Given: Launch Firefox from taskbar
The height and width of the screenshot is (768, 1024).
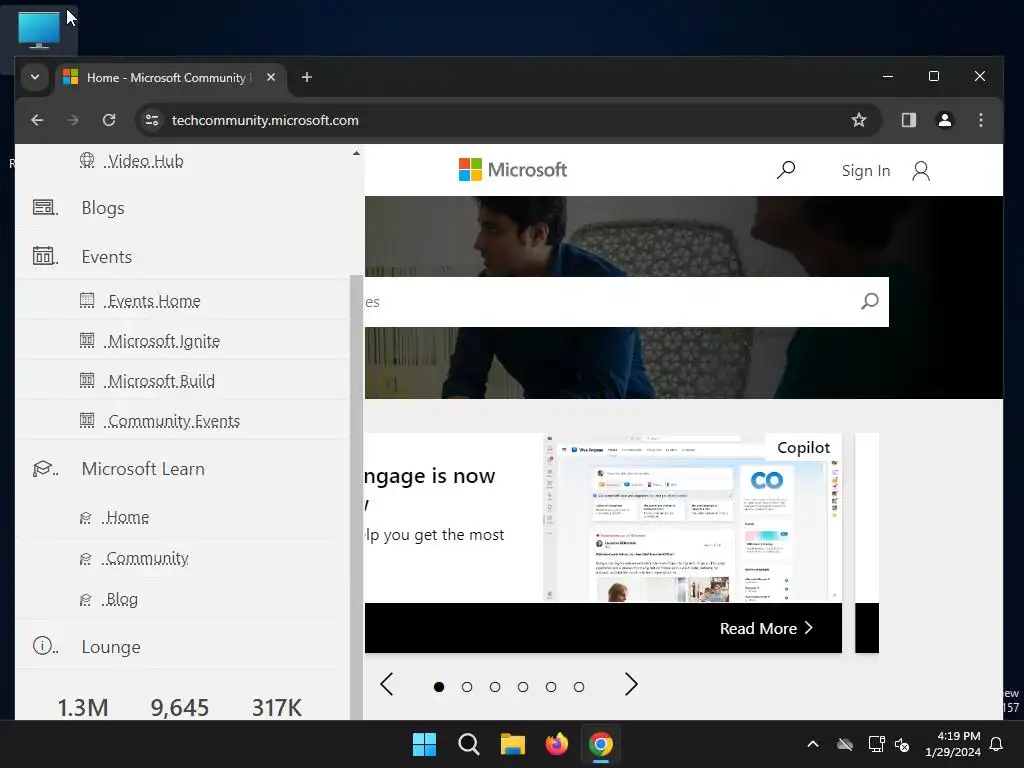Looking at the screenshot, I should 556,744.
